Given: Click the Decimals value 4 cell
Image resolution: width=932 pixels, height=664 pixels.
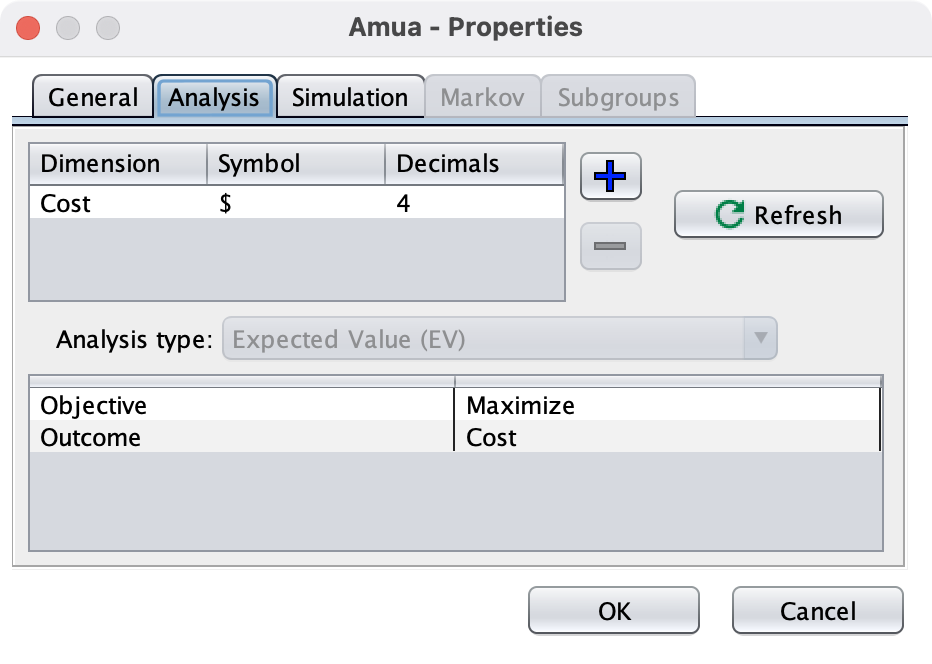Looking at the screenshot, I should (x=474, y=204).
